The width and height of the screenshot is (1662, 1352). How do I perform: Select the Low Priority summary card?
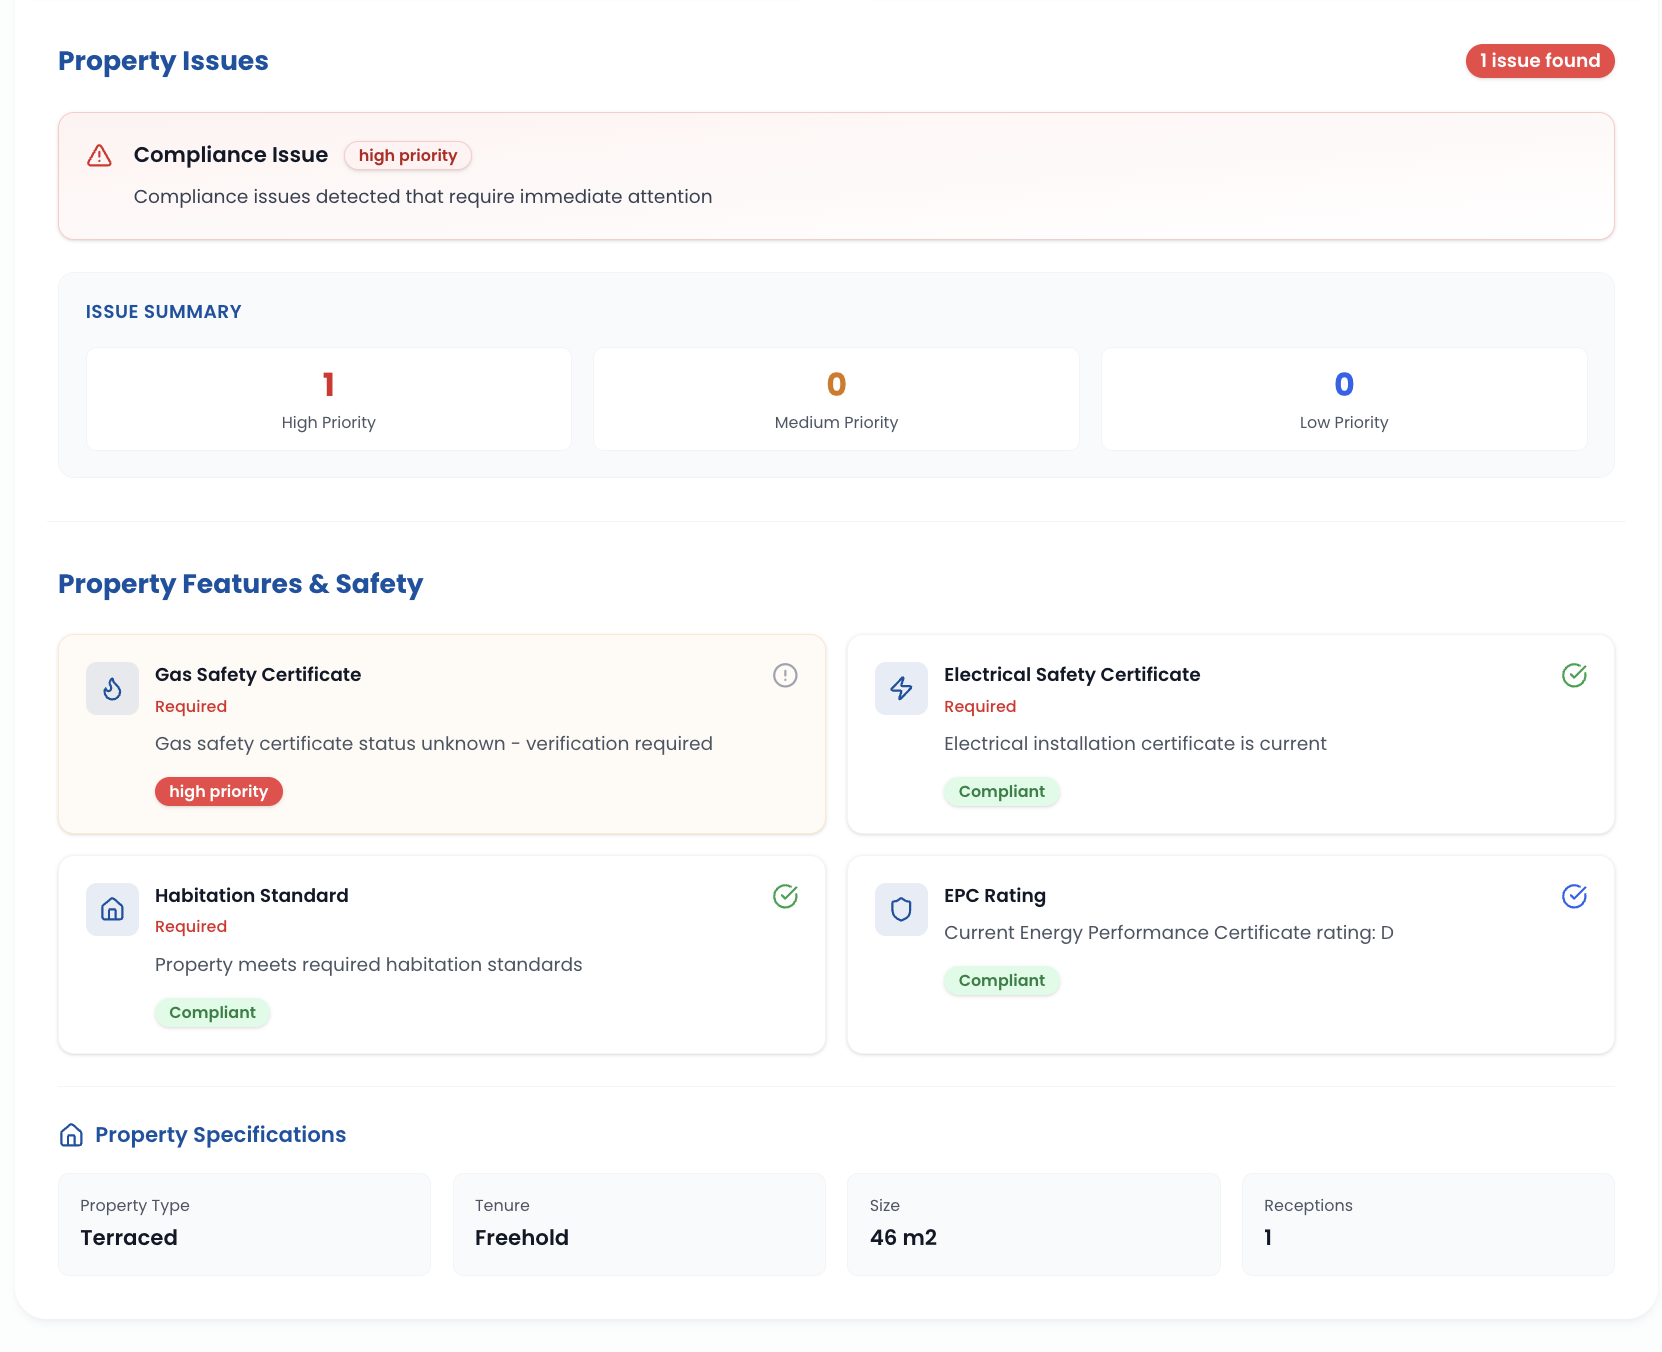[x=1343, y=399]
